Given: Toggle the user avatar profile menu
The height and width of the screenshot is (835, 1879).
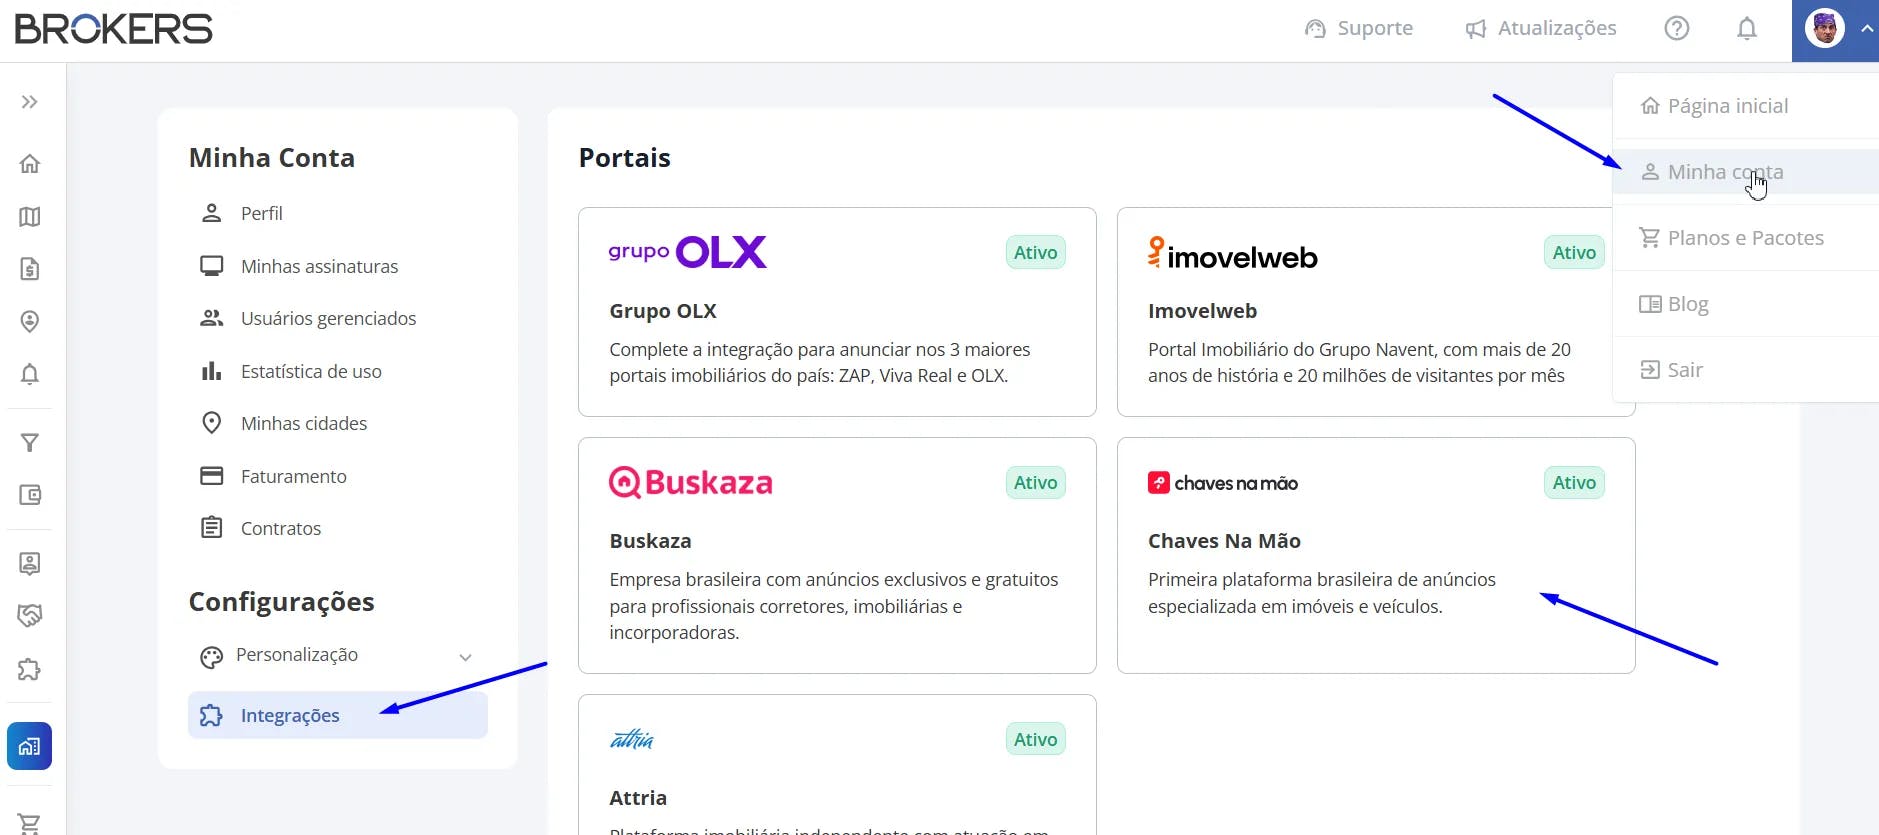Looking at the screenshot, I should [1836, 30].
